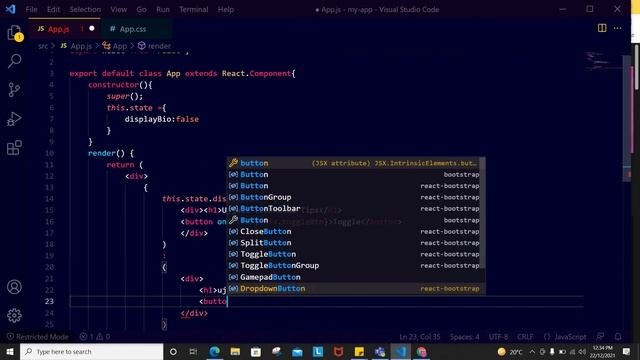The image size is (640, 360).
Task: Click the suggestion list scrollbar
Action: pos(482,213)
